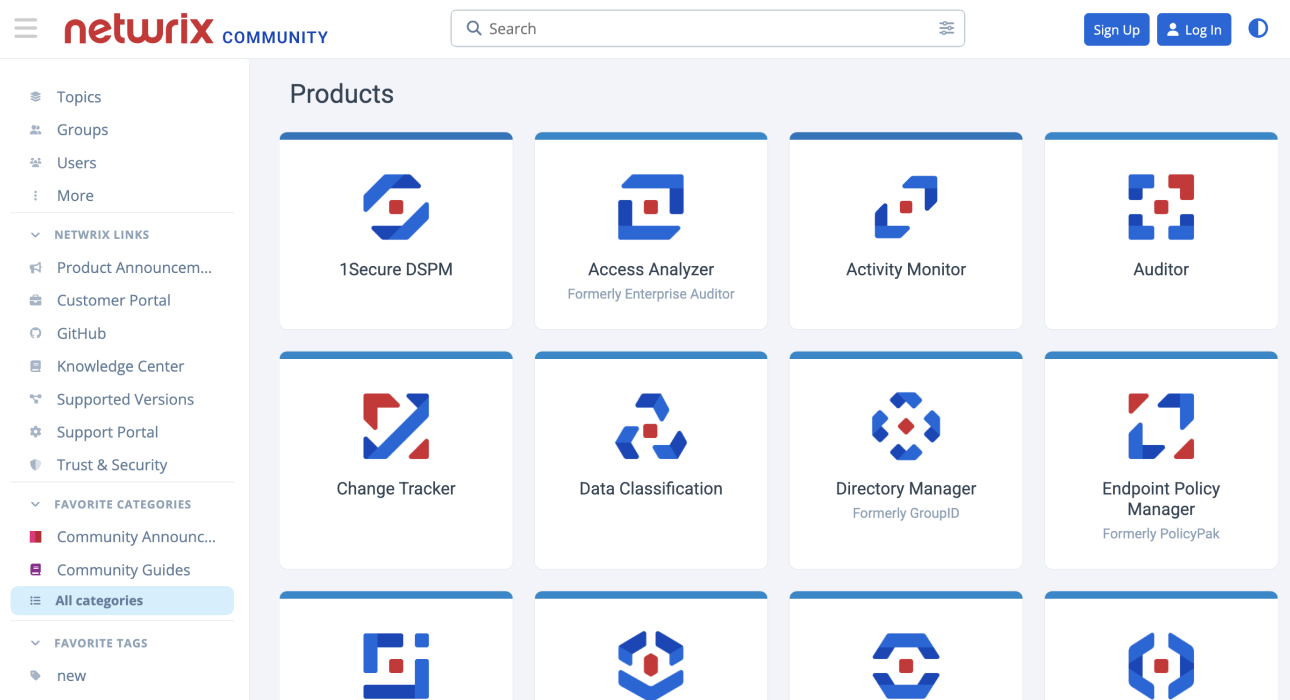Click the Users icon in the sidebar

(35, 162)
